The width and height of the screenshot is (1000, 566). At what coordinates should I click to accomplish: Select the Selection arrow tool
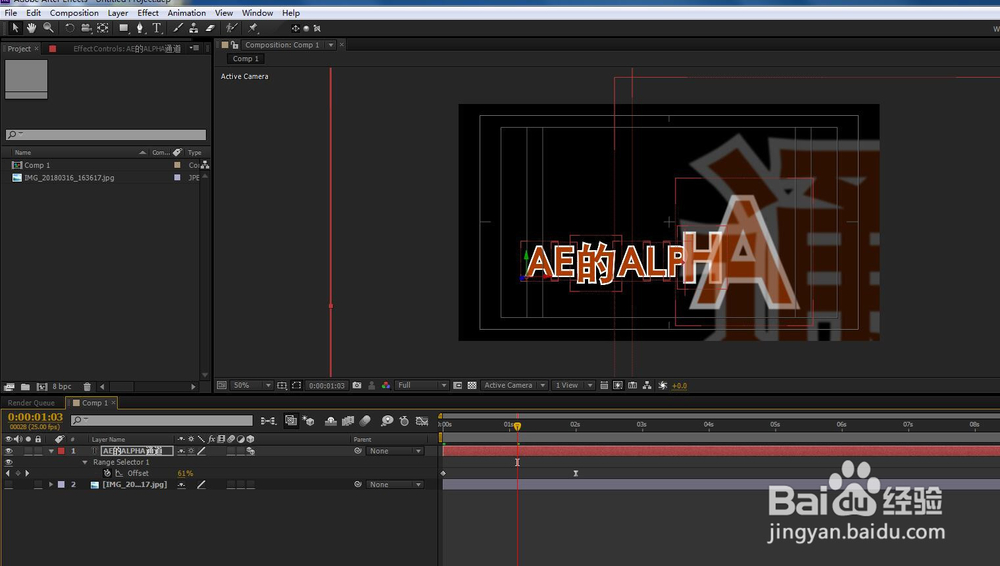click(x=15, y=28)
